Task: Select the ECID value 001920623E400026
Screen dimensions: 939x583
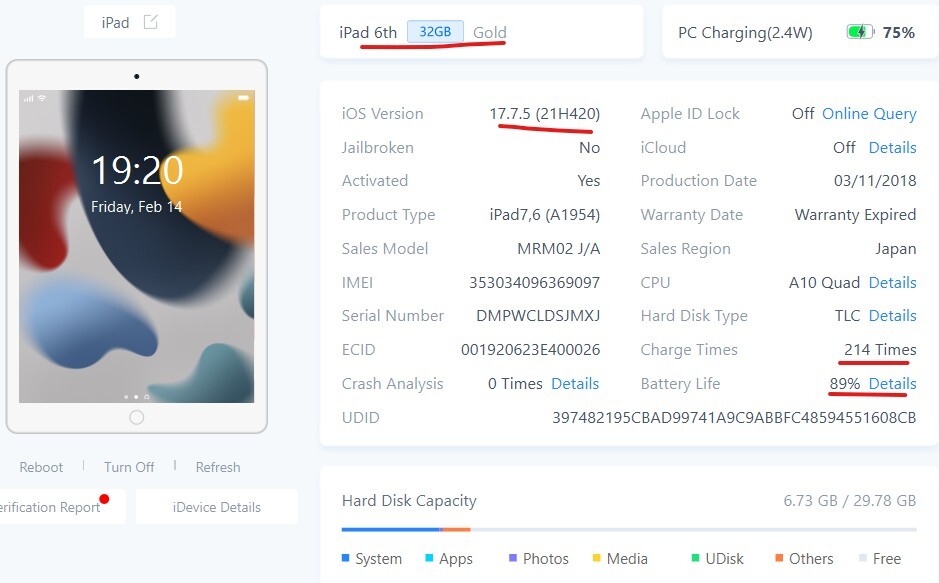Action: coord(531,350)
